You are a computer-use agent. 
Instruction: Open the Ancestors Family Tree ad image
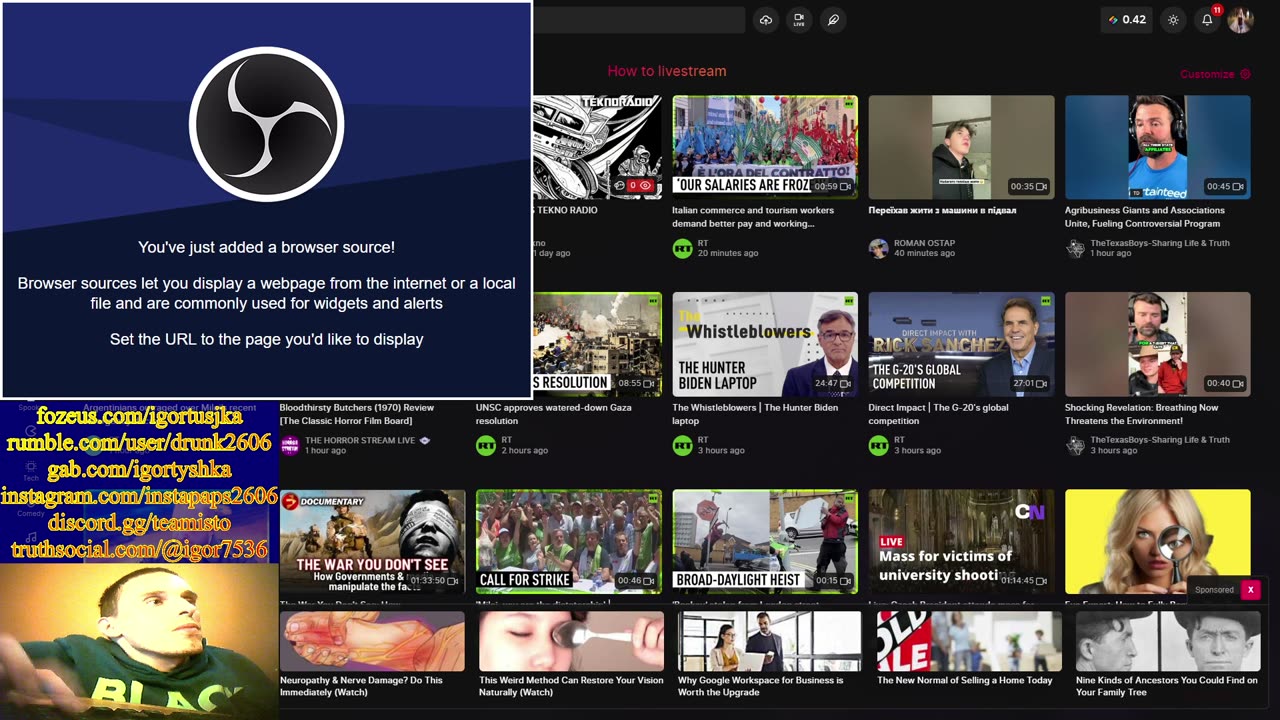click(1168, 641)
